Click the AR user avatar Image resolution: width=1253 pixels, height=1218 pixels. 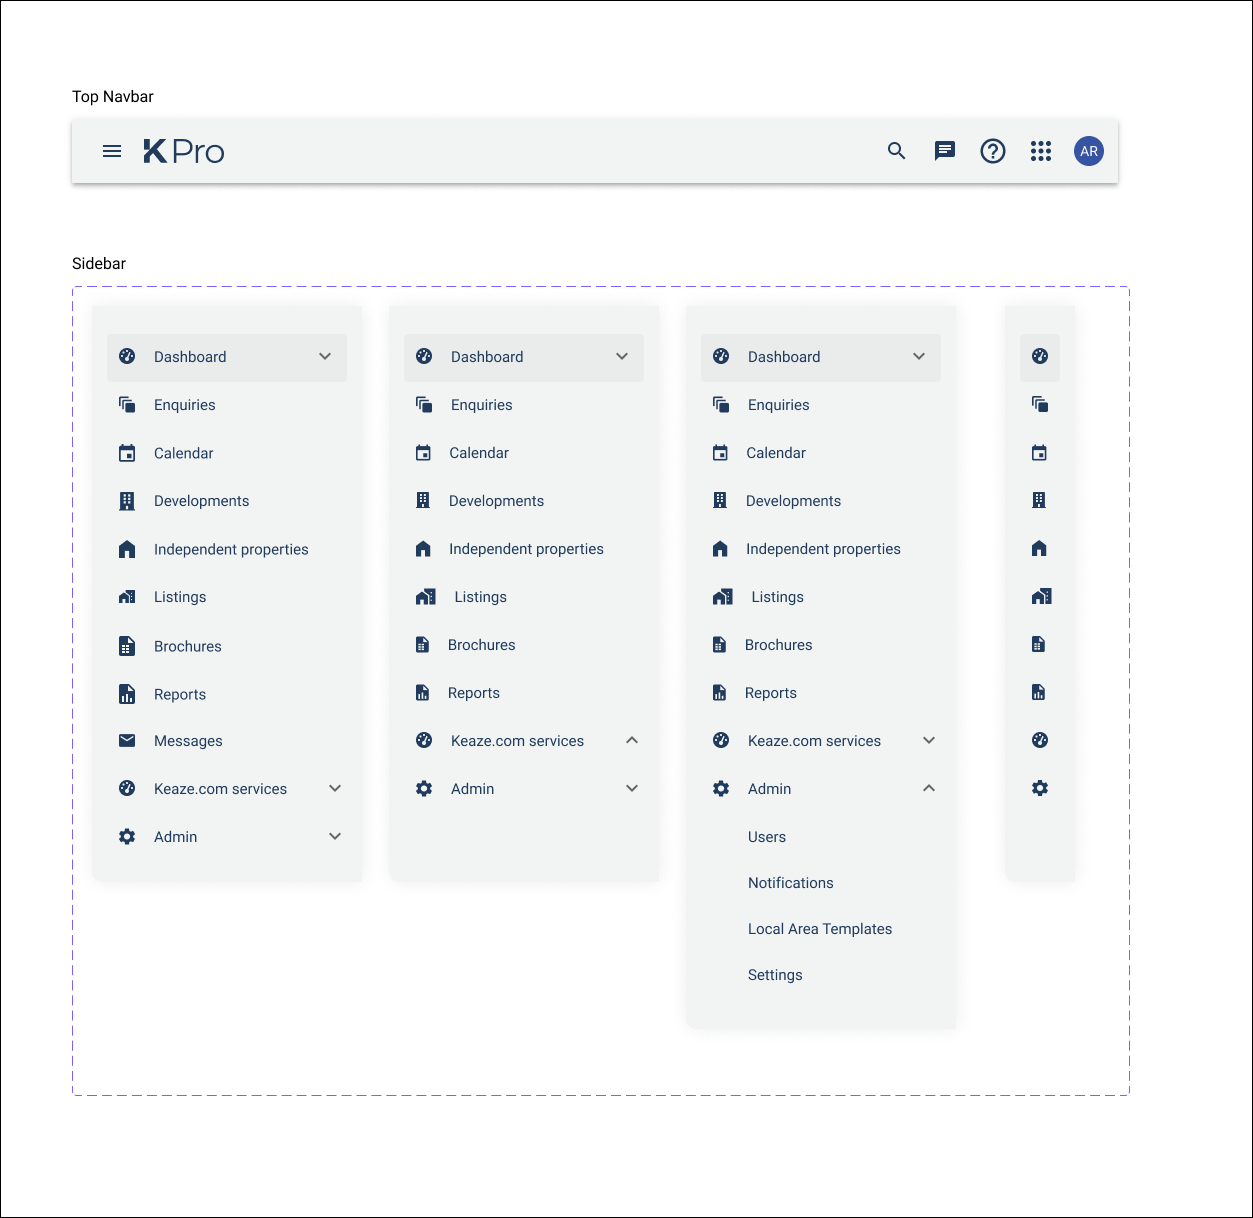(1089, 151)
